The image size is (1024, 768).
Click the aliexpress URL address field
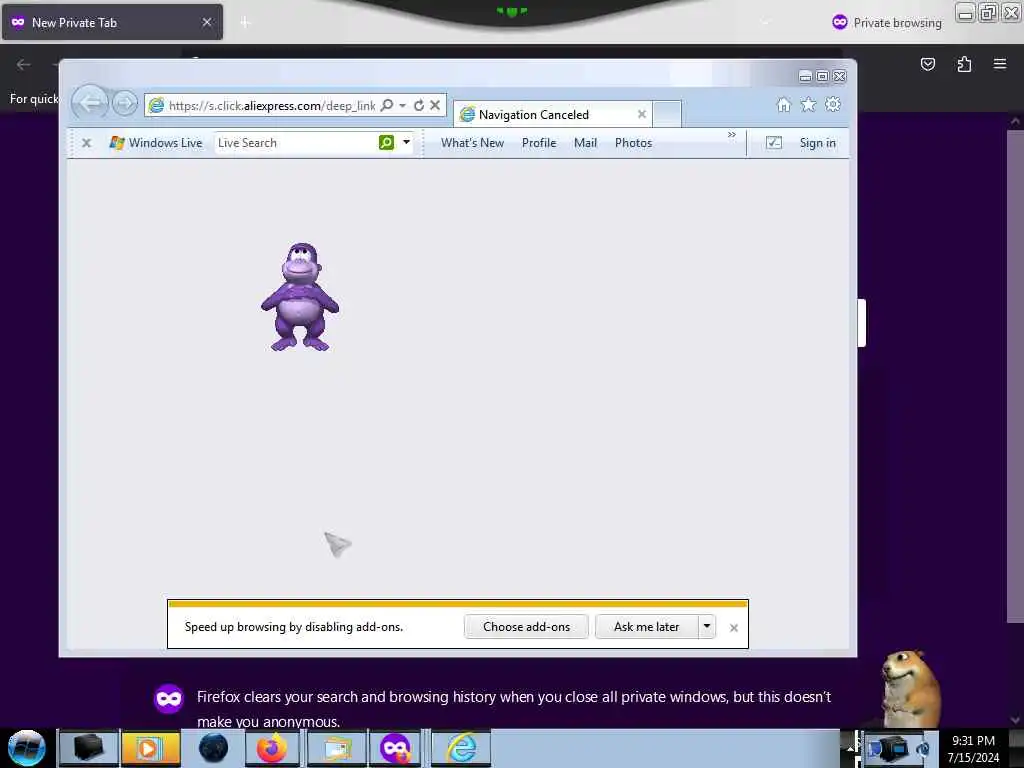pos(272,106)
